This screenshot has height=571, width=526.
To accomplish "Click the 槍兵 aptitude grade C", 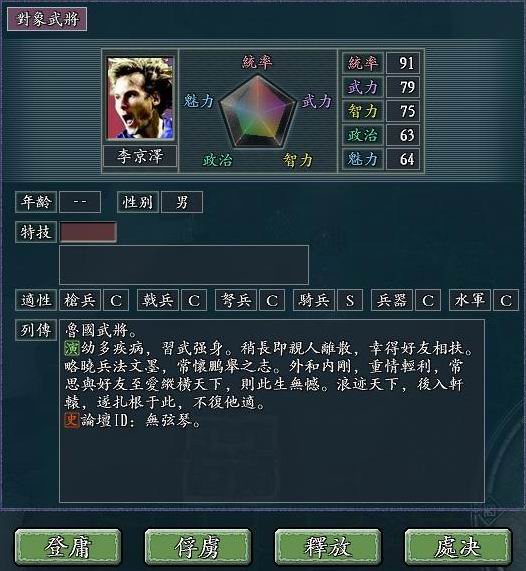I will [x=116, y=300].
